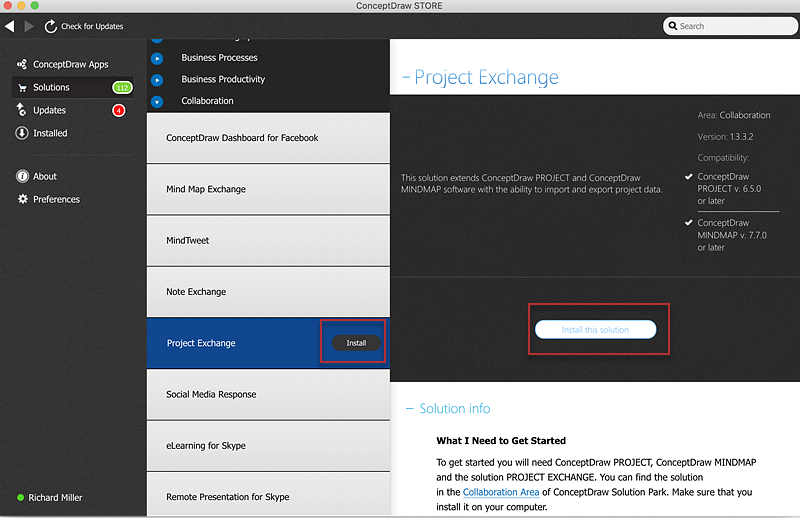Click the Updates icon in sidebar

pyautogui.click(x=21, y=110)
